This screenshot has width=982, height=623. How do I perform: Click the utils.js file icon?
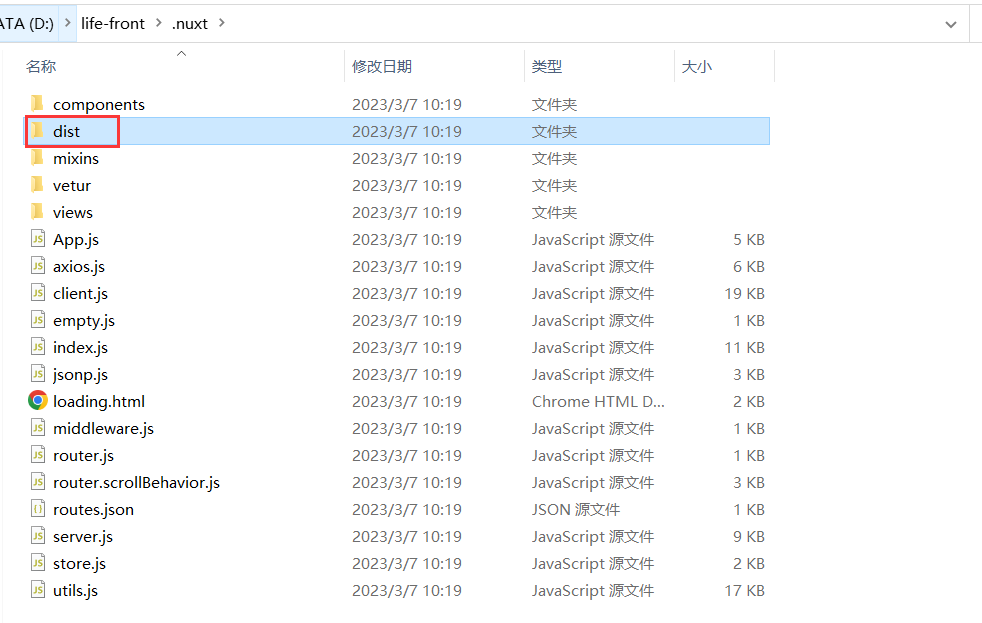(x=38, y=589)
